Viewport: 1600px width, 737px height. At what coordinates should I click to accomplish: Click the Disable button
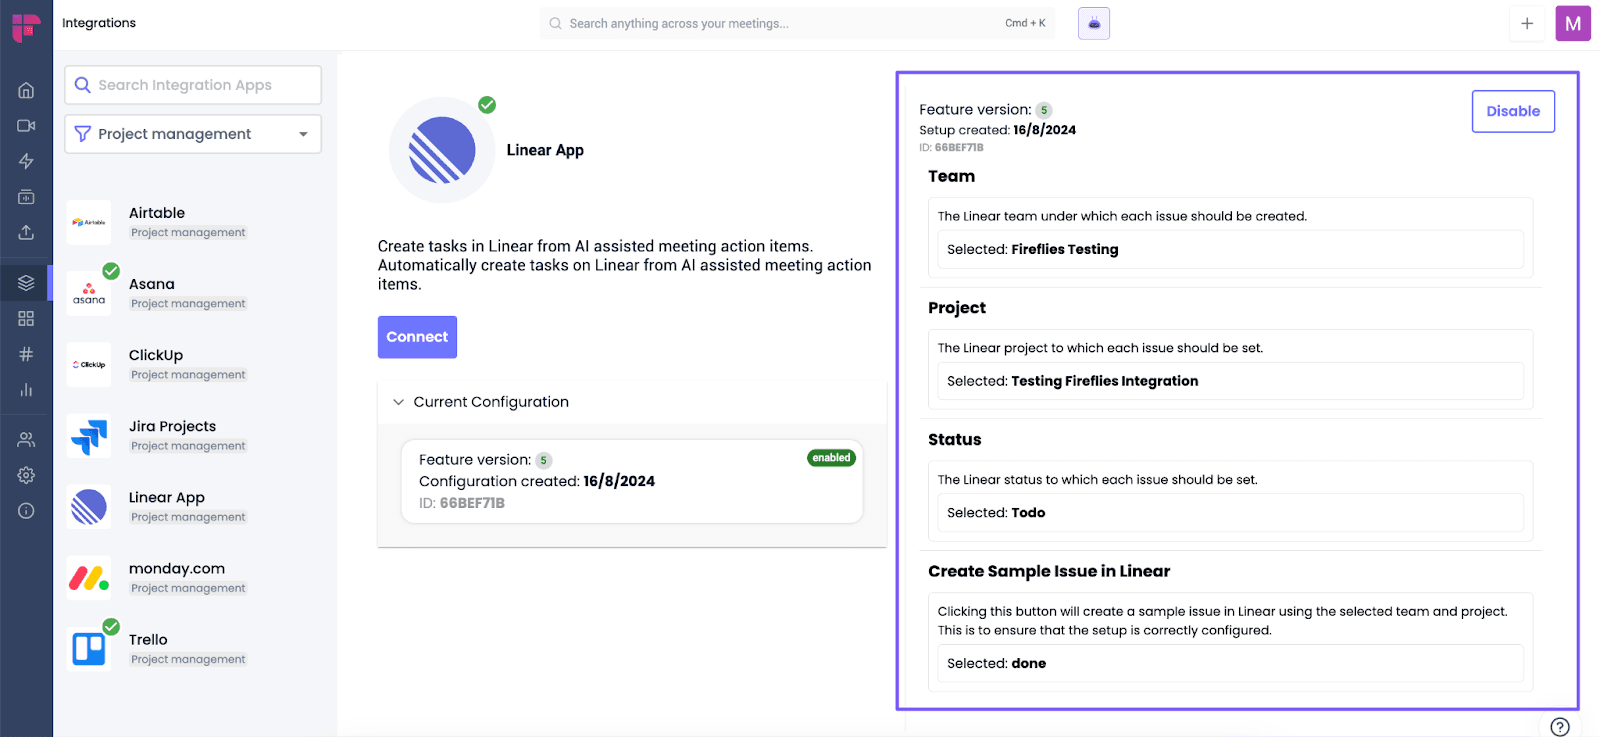click(x=1513, y=111)
